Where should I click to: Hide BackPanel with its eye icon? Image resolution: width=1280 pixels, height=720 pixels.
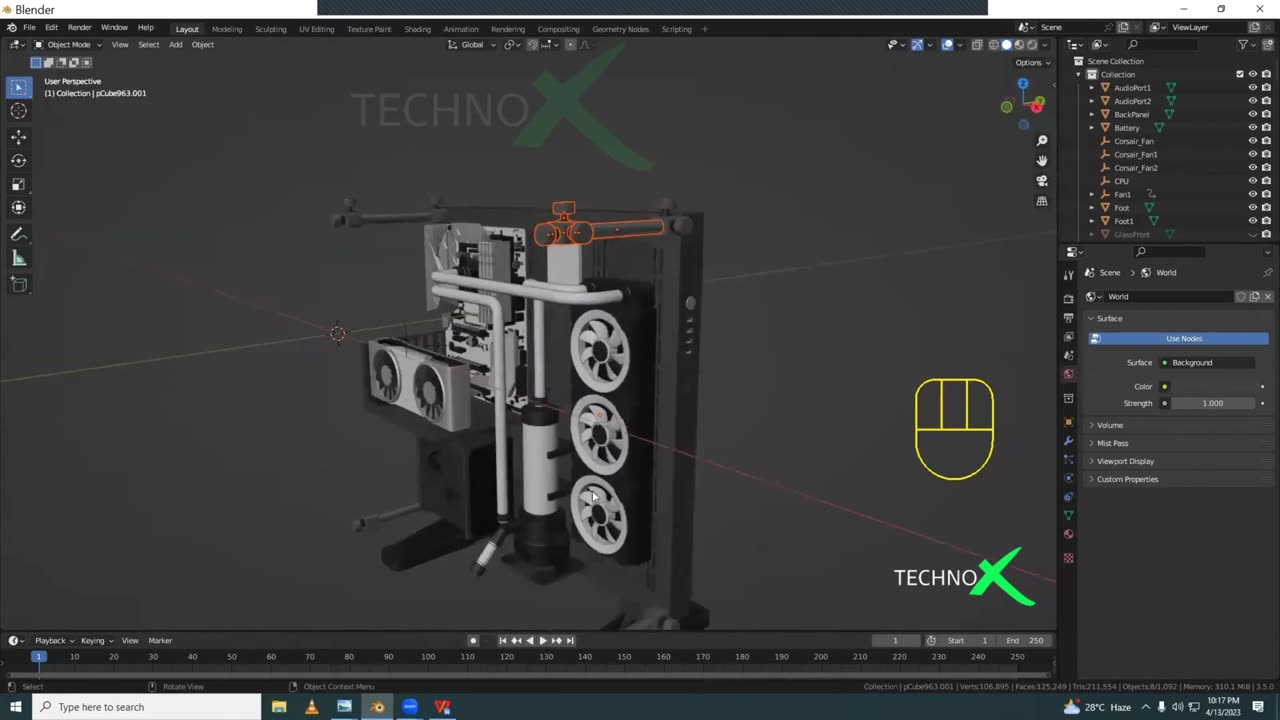click(x=1252, y=114)
